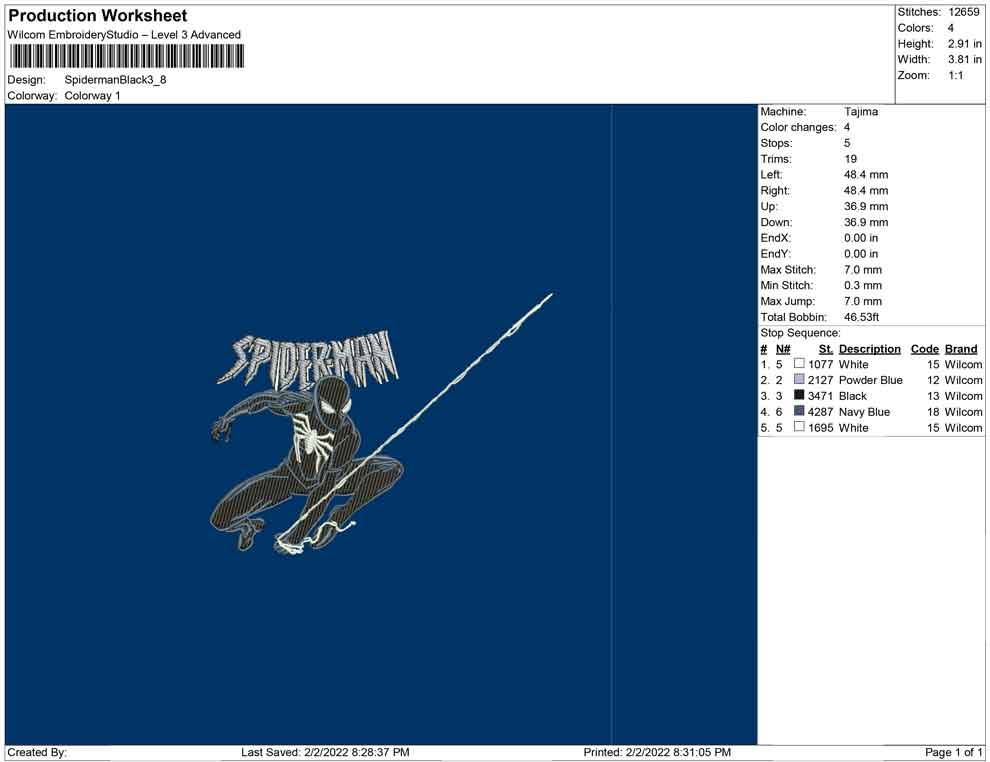The width and height of the screenshot is (990, 762).
Task: Click the 'Stop Sequence:' heading
Action: click(x=801, y=333)
